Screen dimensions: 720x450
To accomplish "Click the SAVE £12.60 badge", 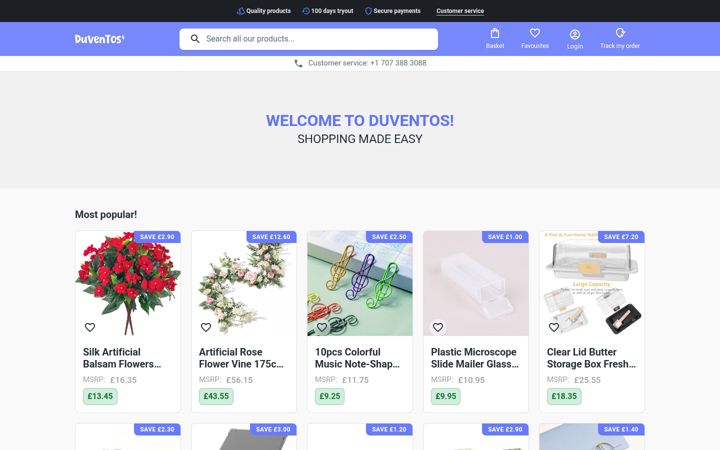I will tap(271, 237).
